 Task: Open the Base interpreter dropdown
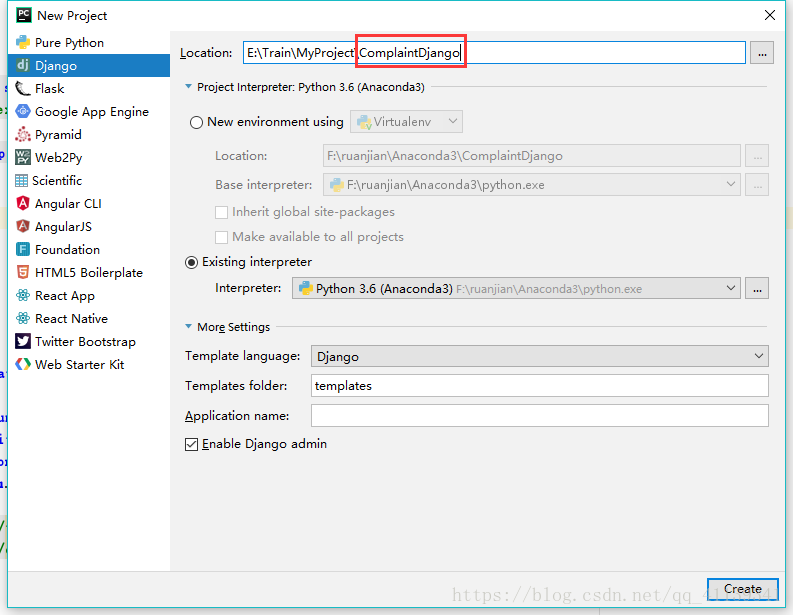730,184
